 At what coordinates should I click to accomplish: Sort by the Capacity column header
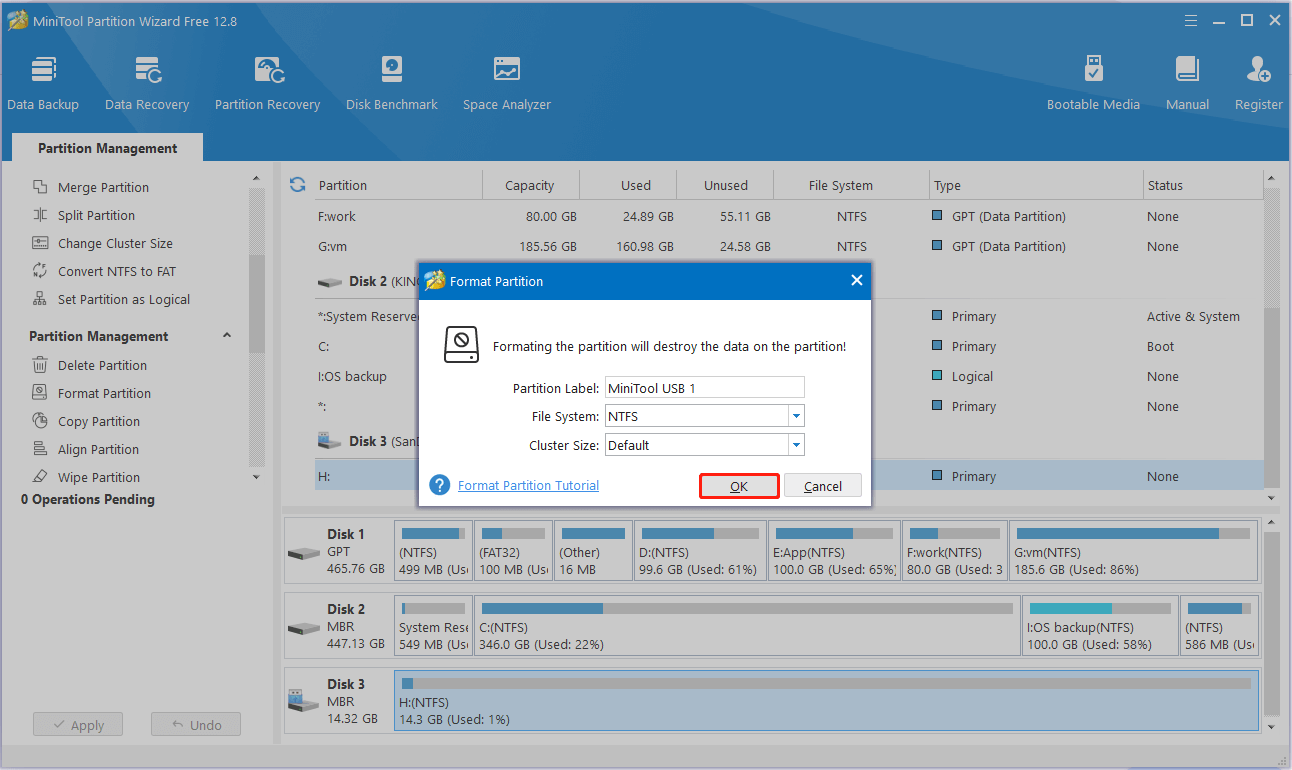tap(530, 185)
